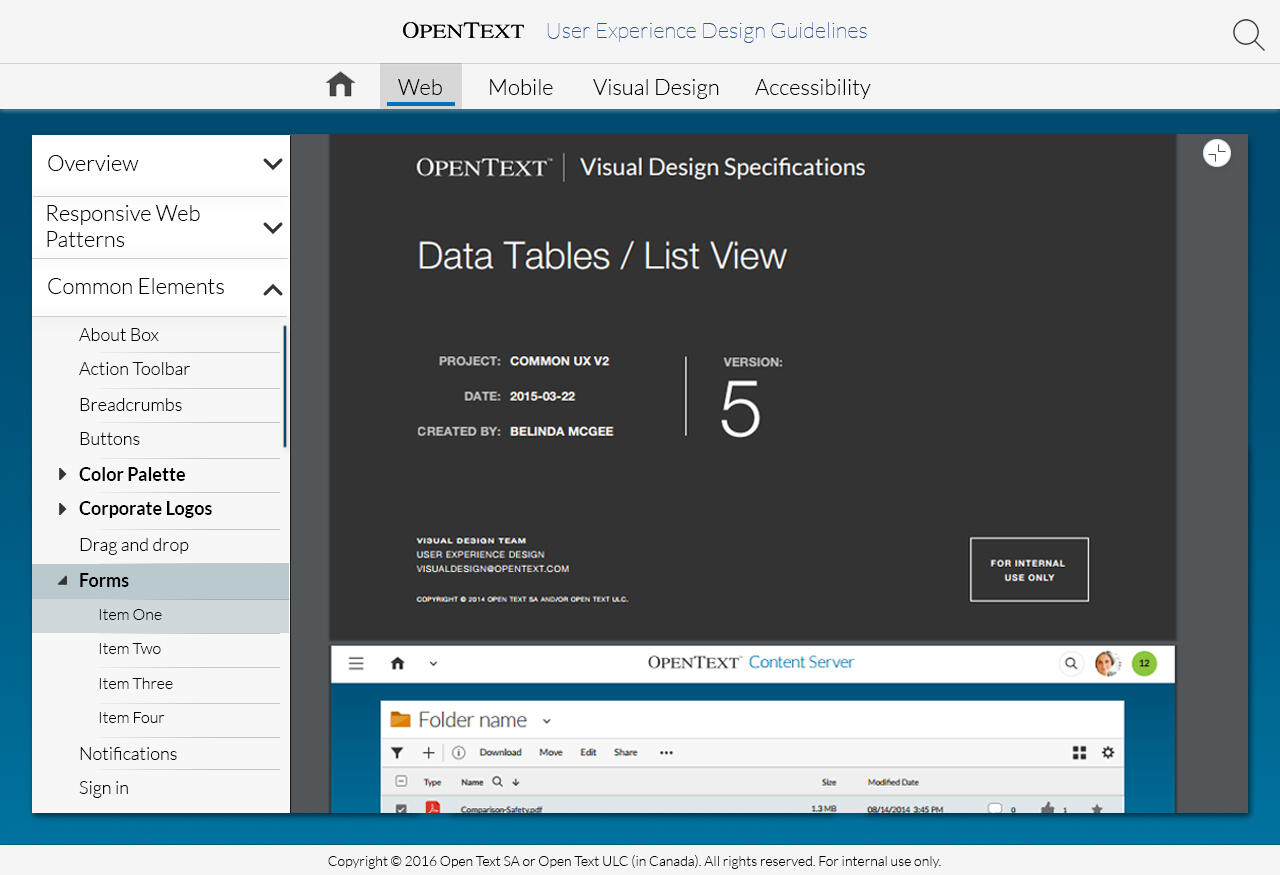
Task: Open the Accessibility tab
Action: click(x=812, y=88)
